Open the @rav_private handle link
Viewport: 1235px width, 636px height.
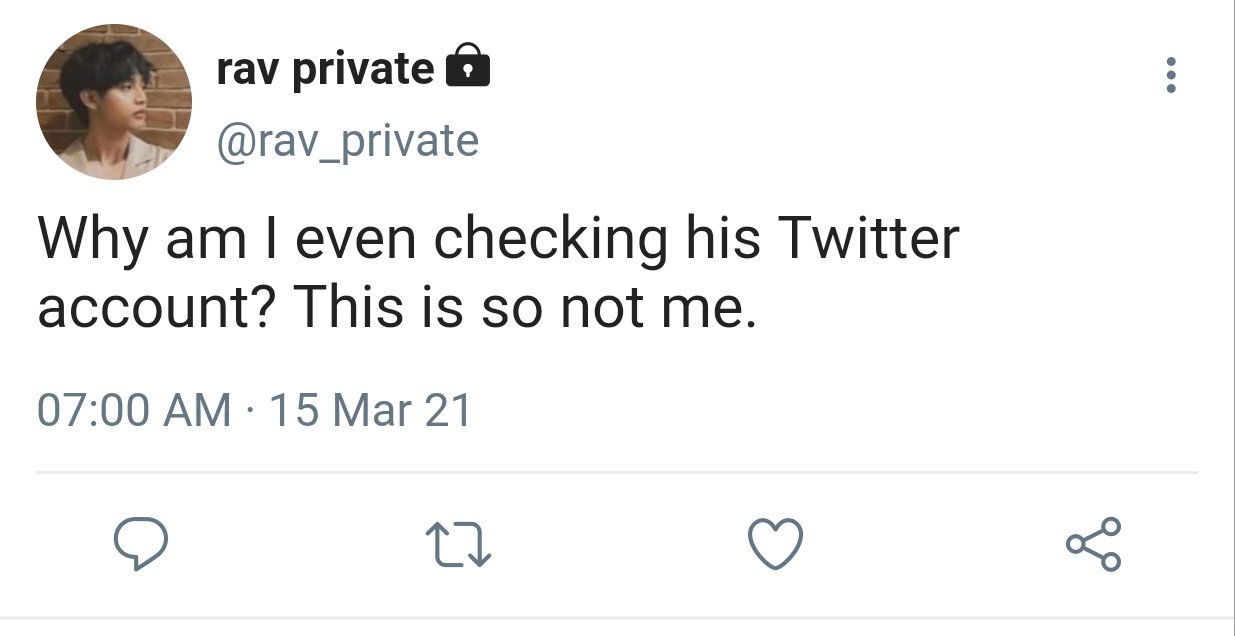[348, 141]
